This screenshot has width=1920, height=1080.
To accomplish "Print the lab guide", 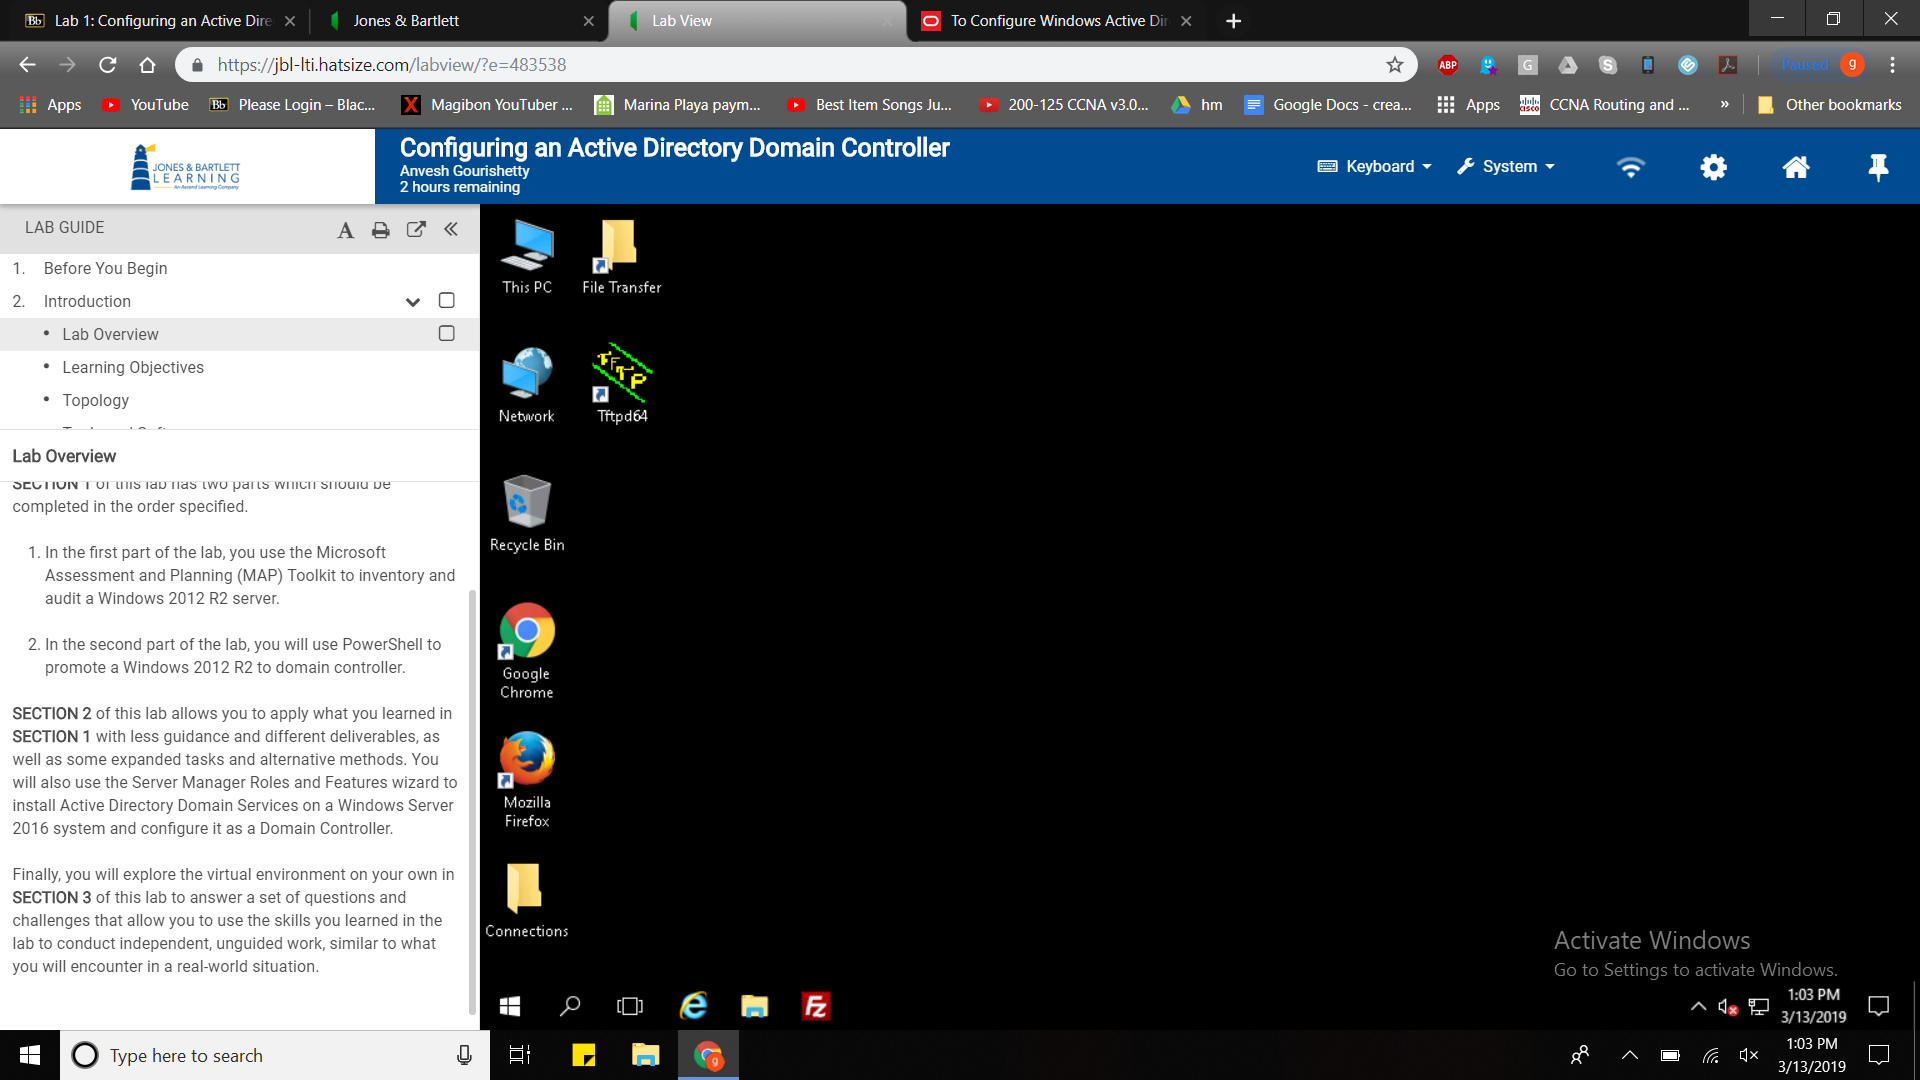I will [x=380, y=230].
